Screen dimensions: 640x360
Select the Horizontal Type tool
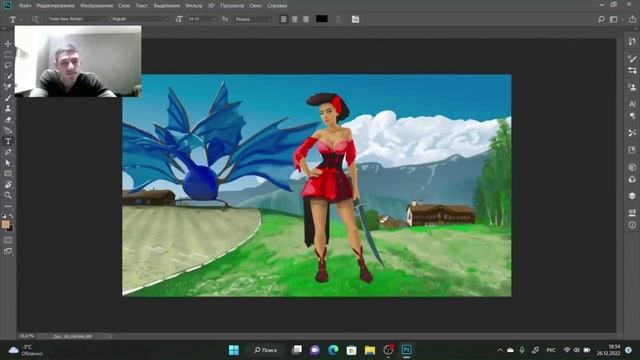click(8, 141)
